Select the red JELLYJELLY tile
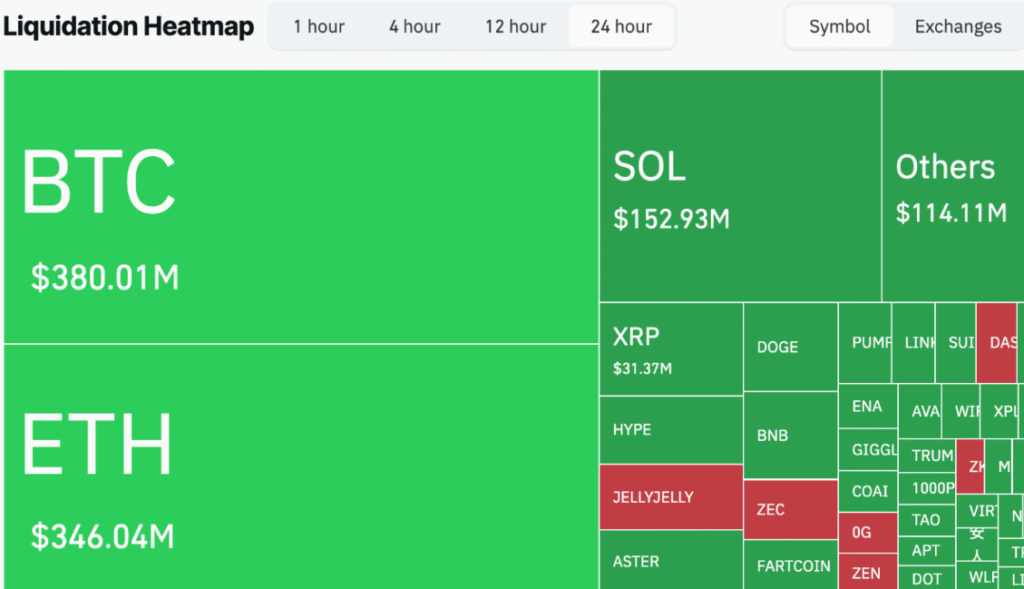The width and height of the screenshot is (1024, 589). tap(670, 496)
